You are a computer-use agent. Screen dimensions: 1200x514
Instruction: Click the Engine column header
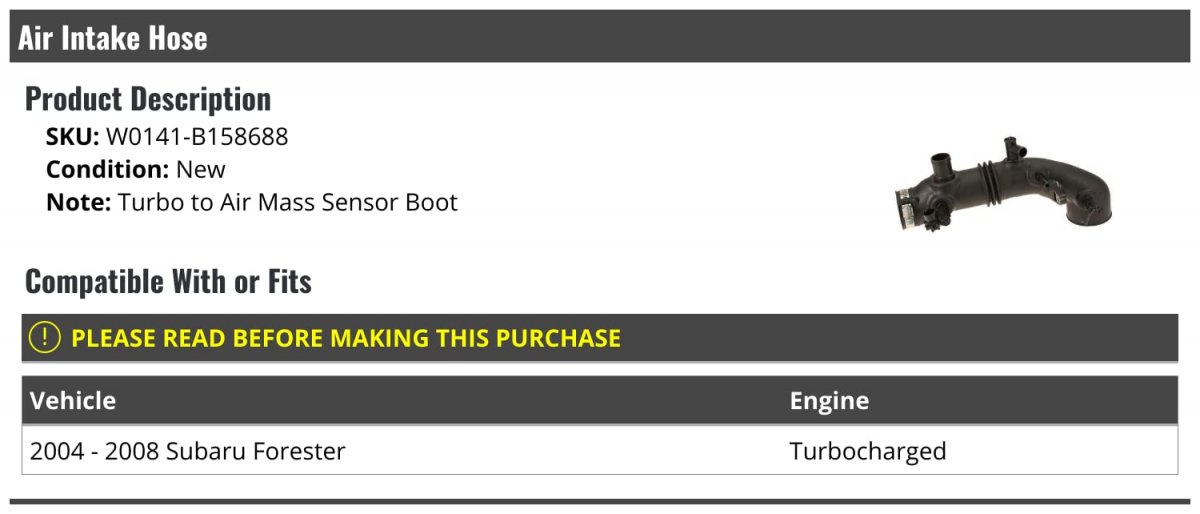(x=829, y=401)
